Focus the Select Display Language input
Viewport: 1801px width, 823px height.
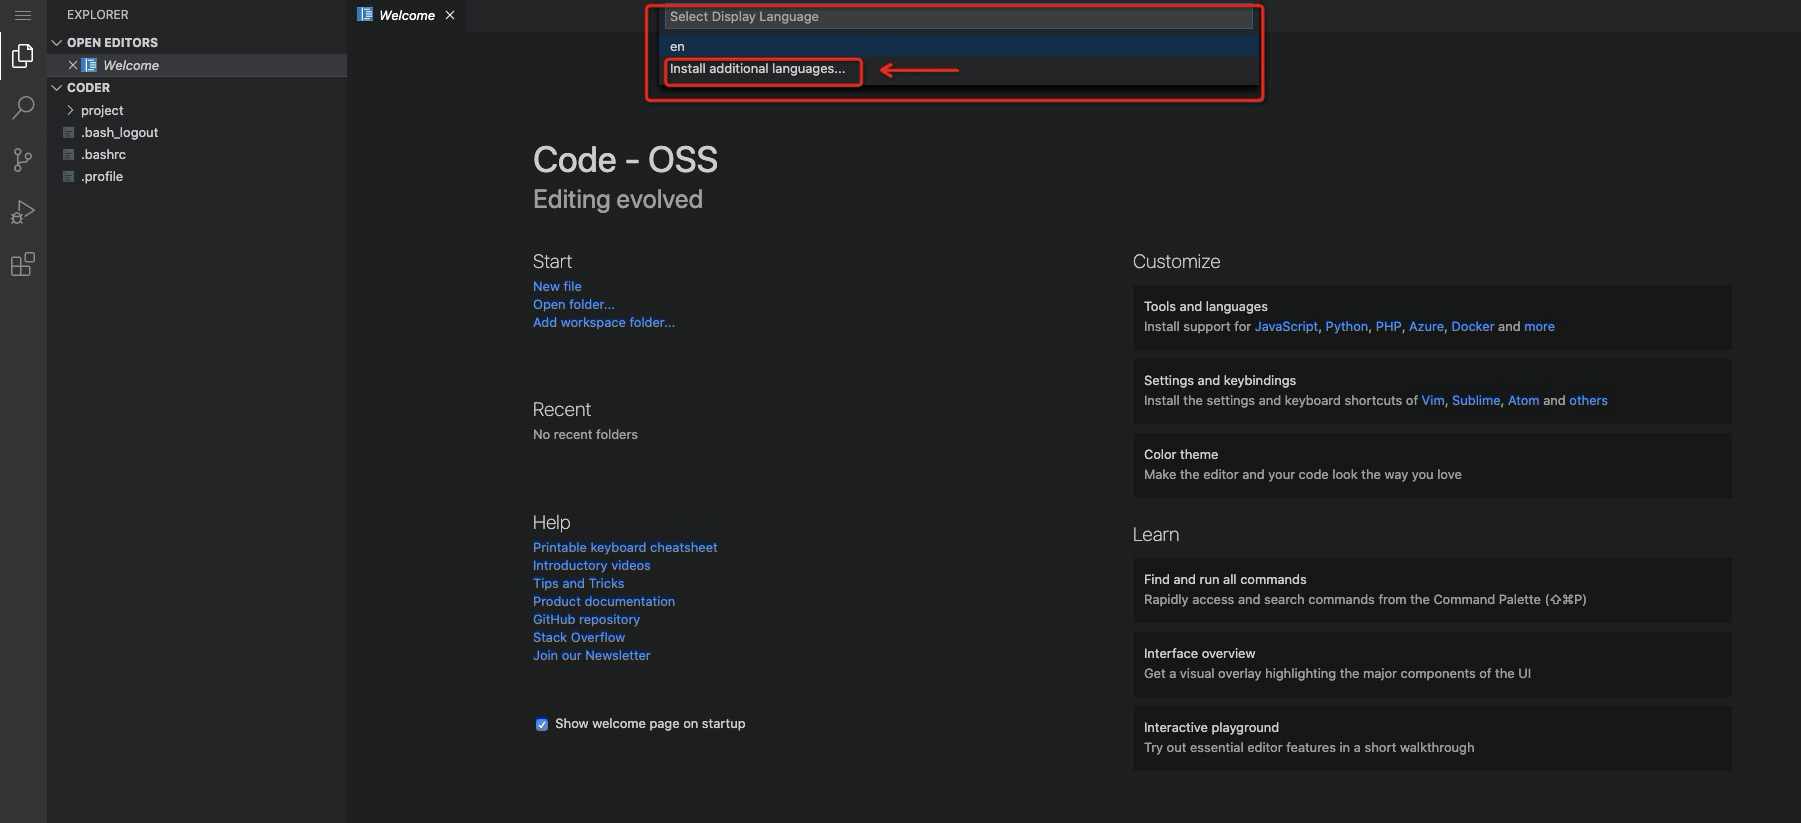(x=958, y=17)
